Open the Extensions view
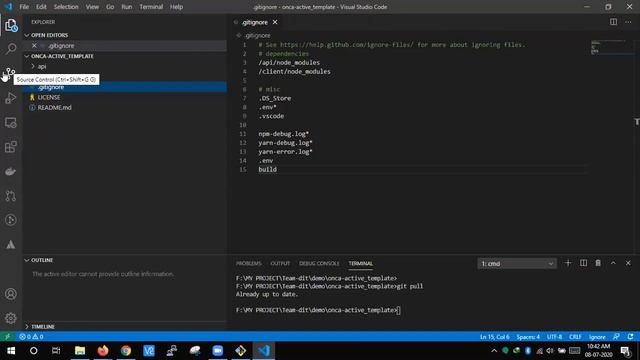640x360 pixels. point(11,147)
